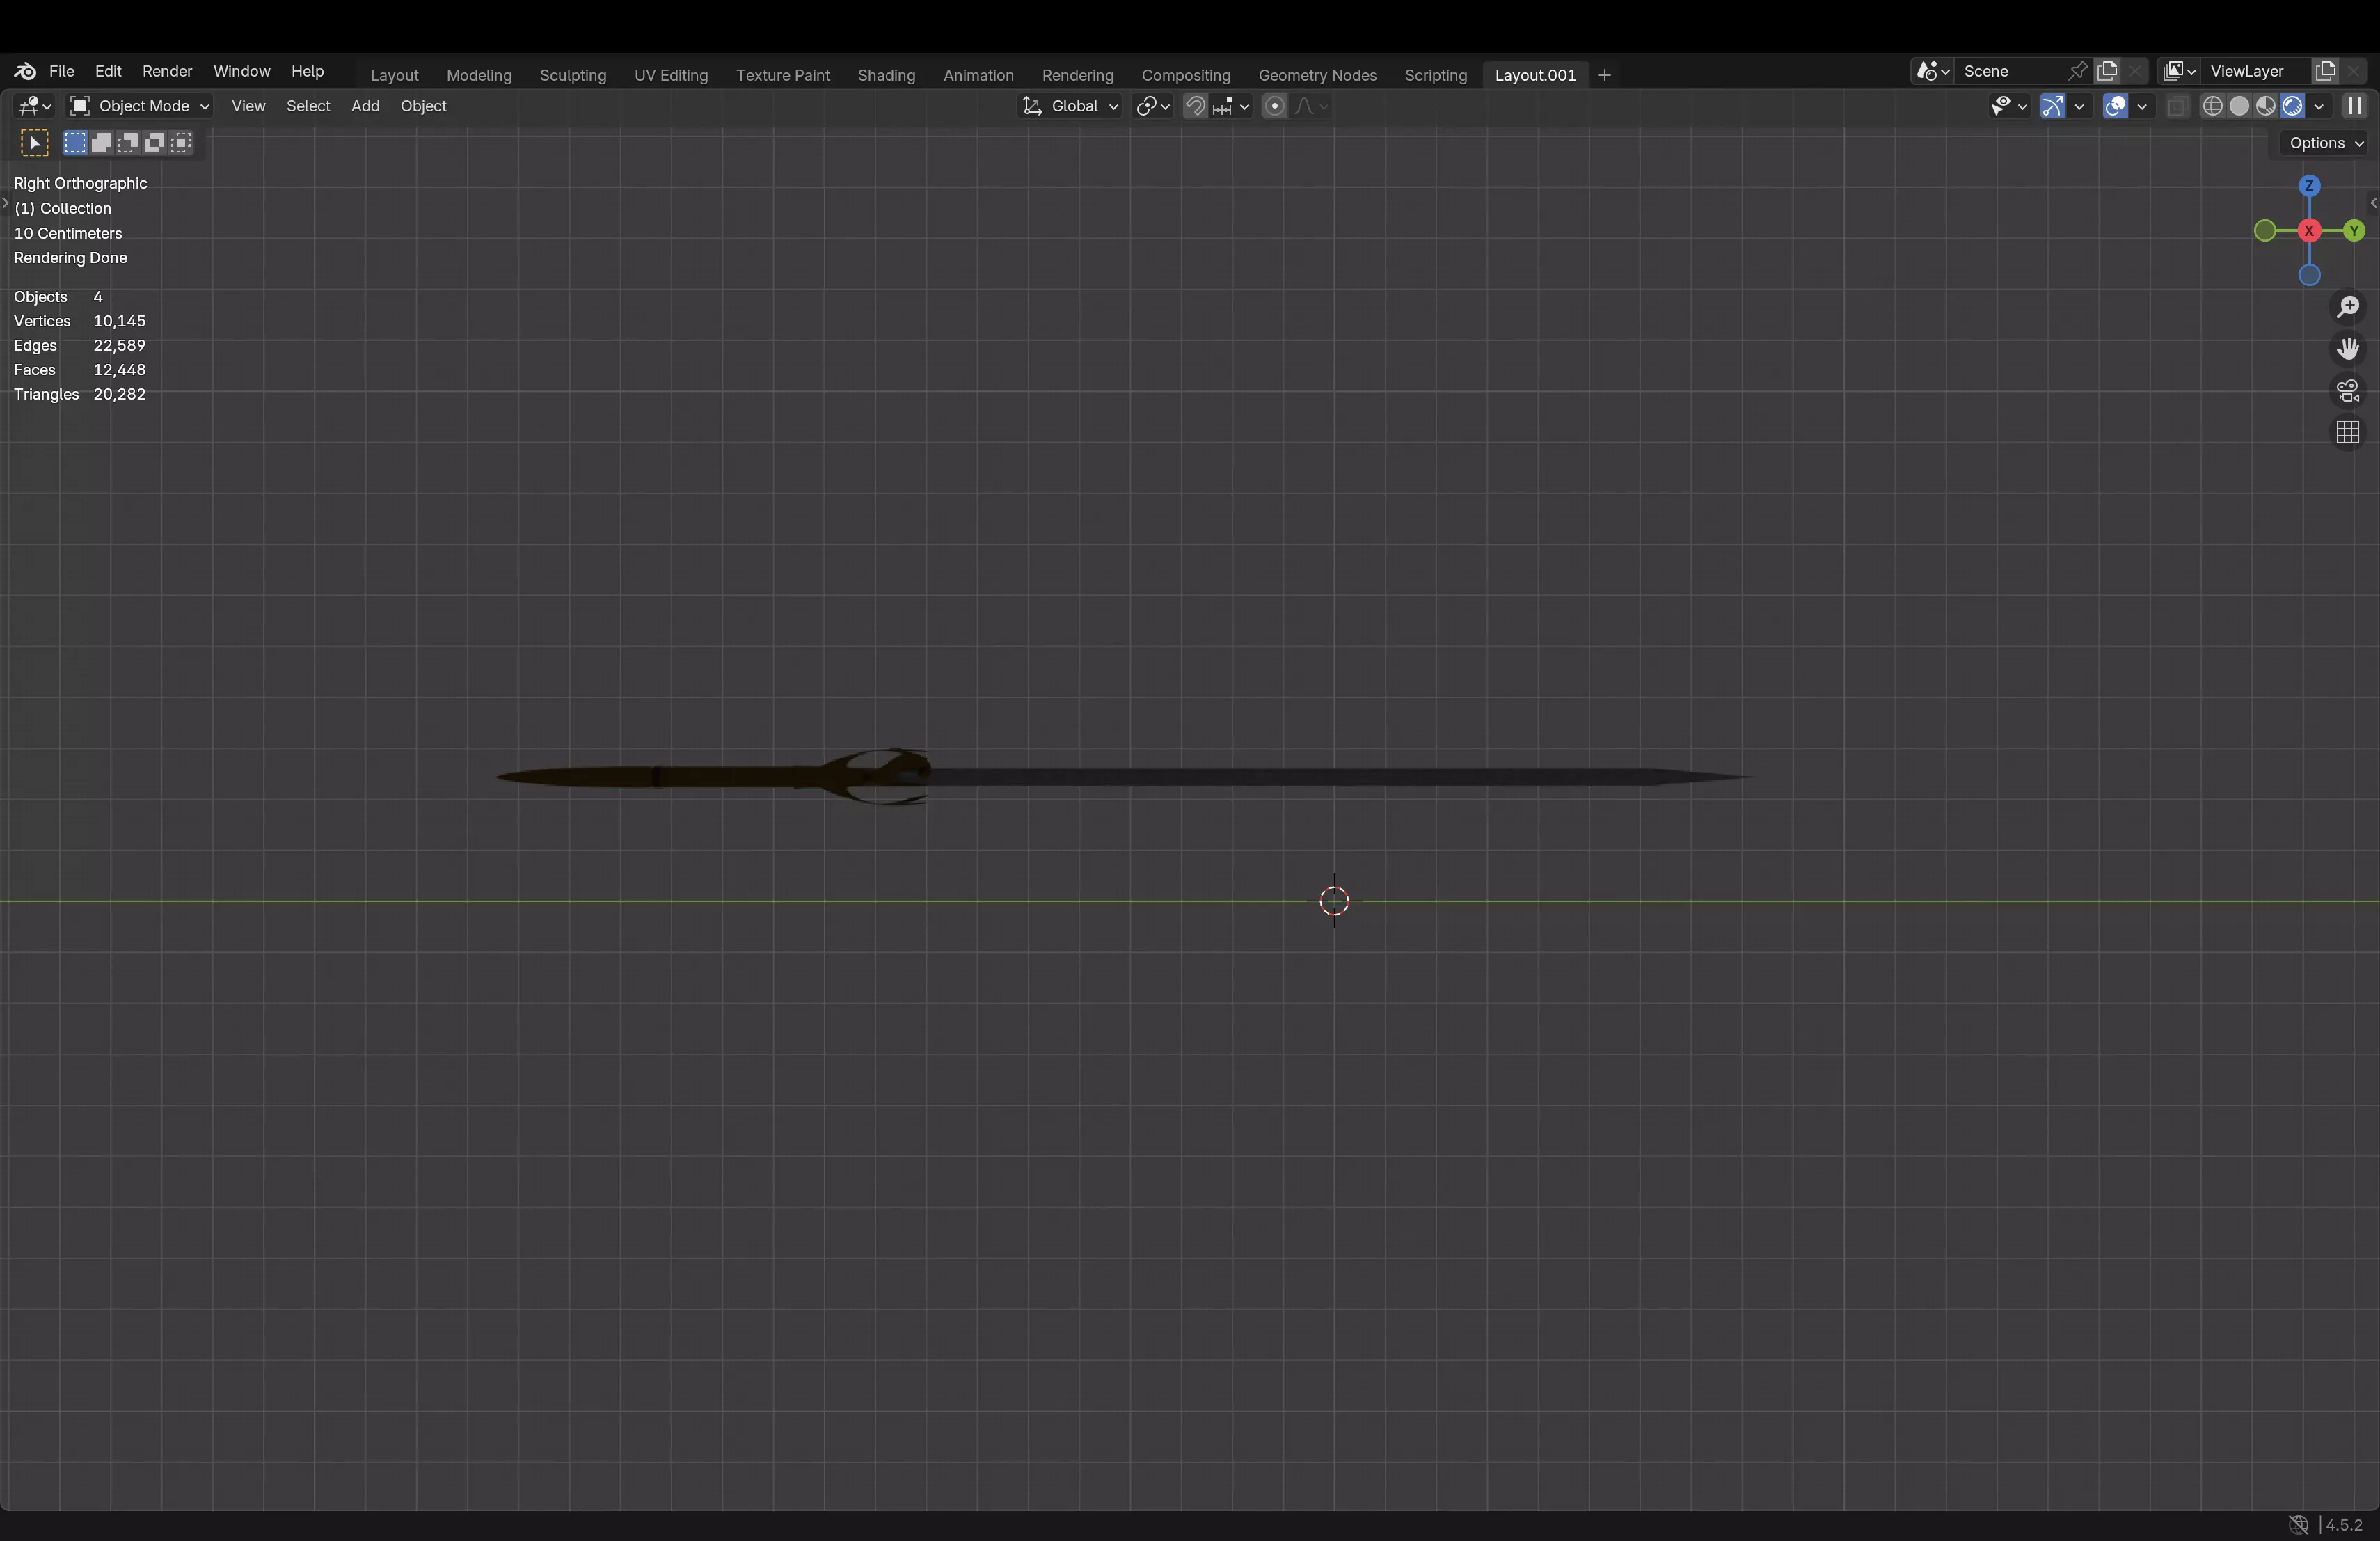Click the red X axis gizmo ball
Viewport: 2380px width, 1541px height.
[2309, 231]
